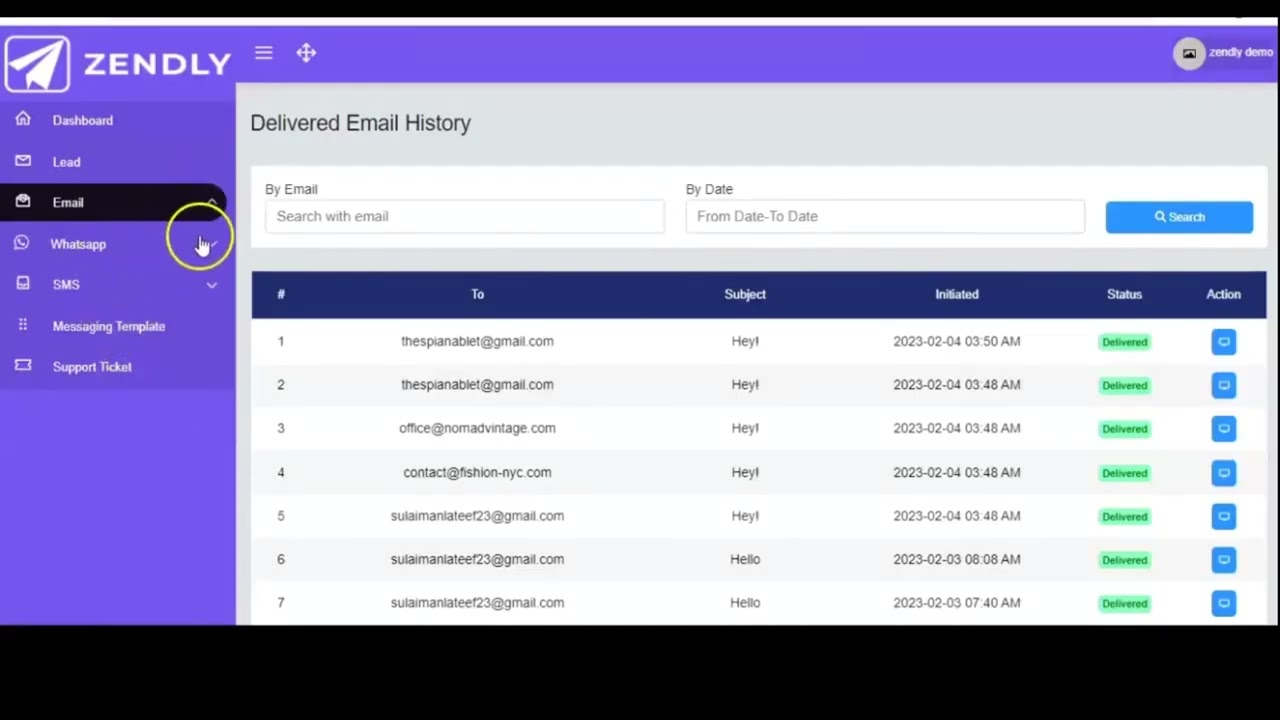Screen dimensions: 1280x720
Task: Click office@nomadvintage.com address
Action: tap(477, 428)
